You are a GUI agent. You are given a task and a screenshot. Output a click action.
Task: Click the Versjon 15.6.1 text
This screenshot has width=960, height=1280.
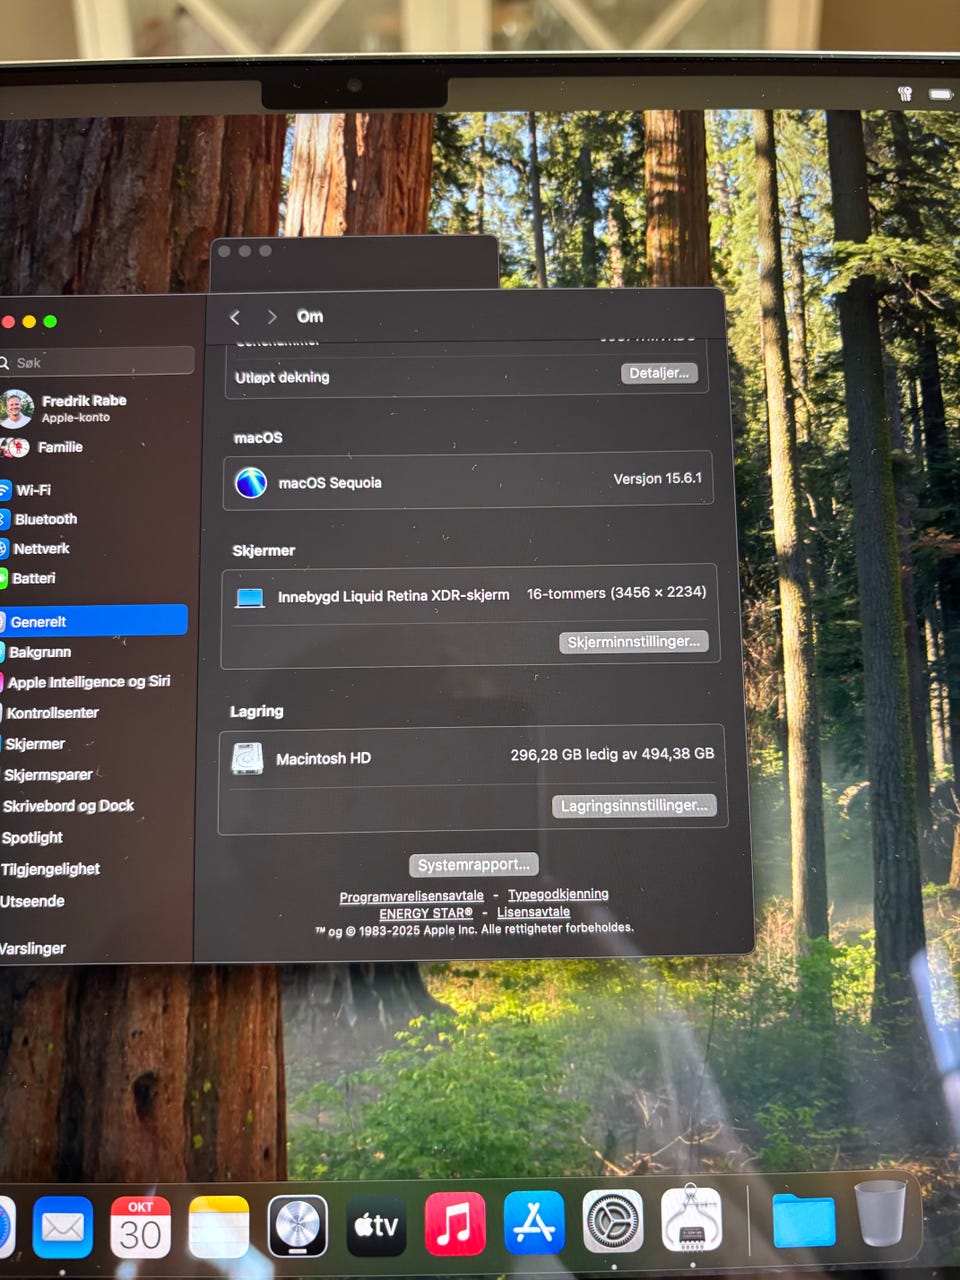tap(657, 479)
